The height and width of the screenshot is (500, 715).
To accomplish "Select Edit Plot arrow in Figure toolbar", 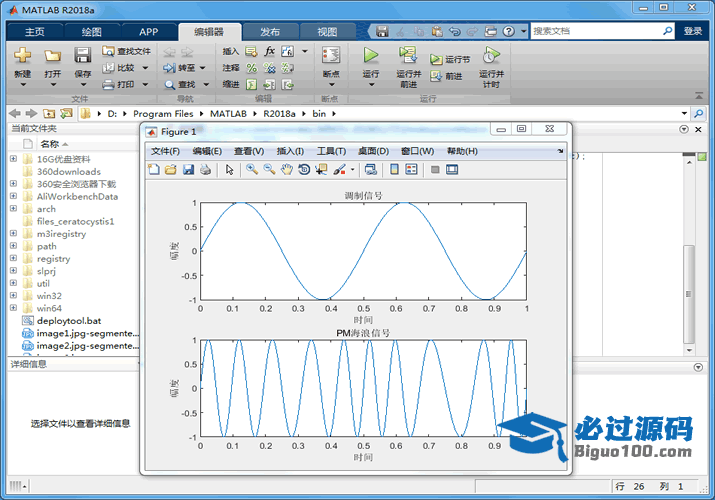I will point(229,170).
